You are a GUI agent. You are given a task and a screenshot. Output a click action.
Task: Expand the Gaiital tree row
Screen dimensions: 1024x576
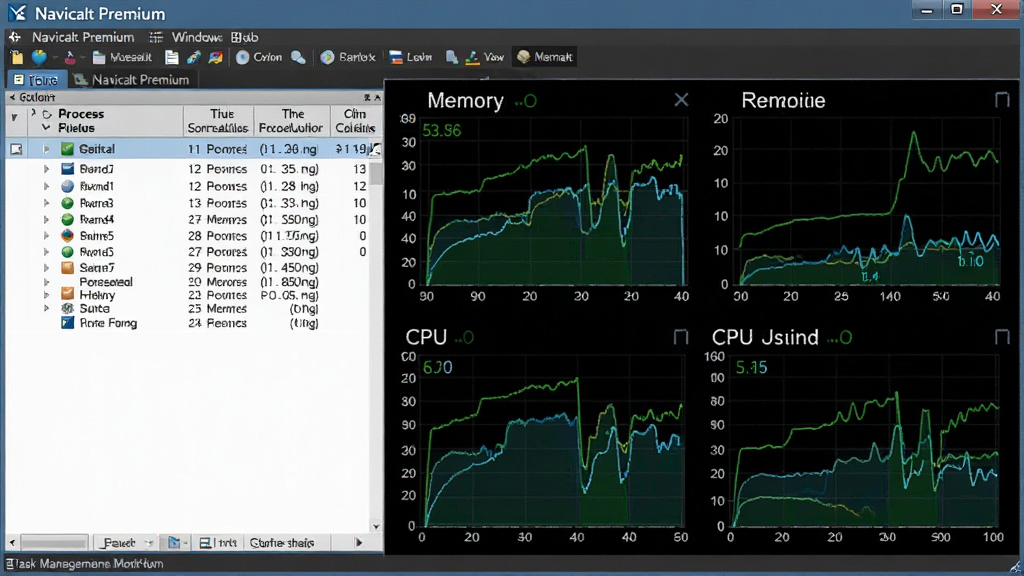[x=46, y=149]
